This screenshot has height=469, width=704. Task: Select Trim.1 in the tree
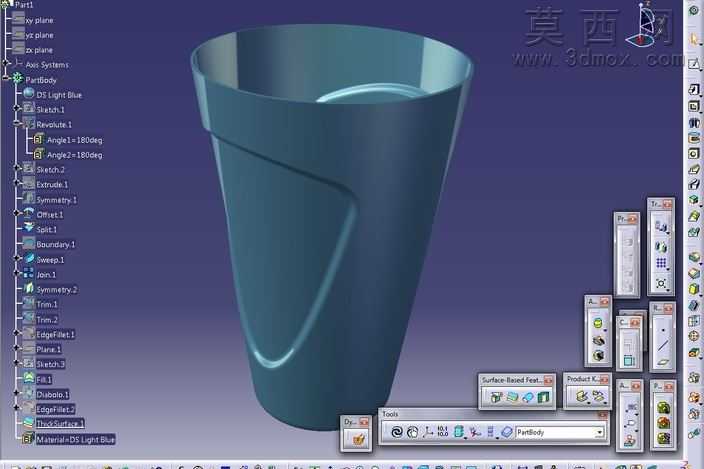[x=47, y=305]
